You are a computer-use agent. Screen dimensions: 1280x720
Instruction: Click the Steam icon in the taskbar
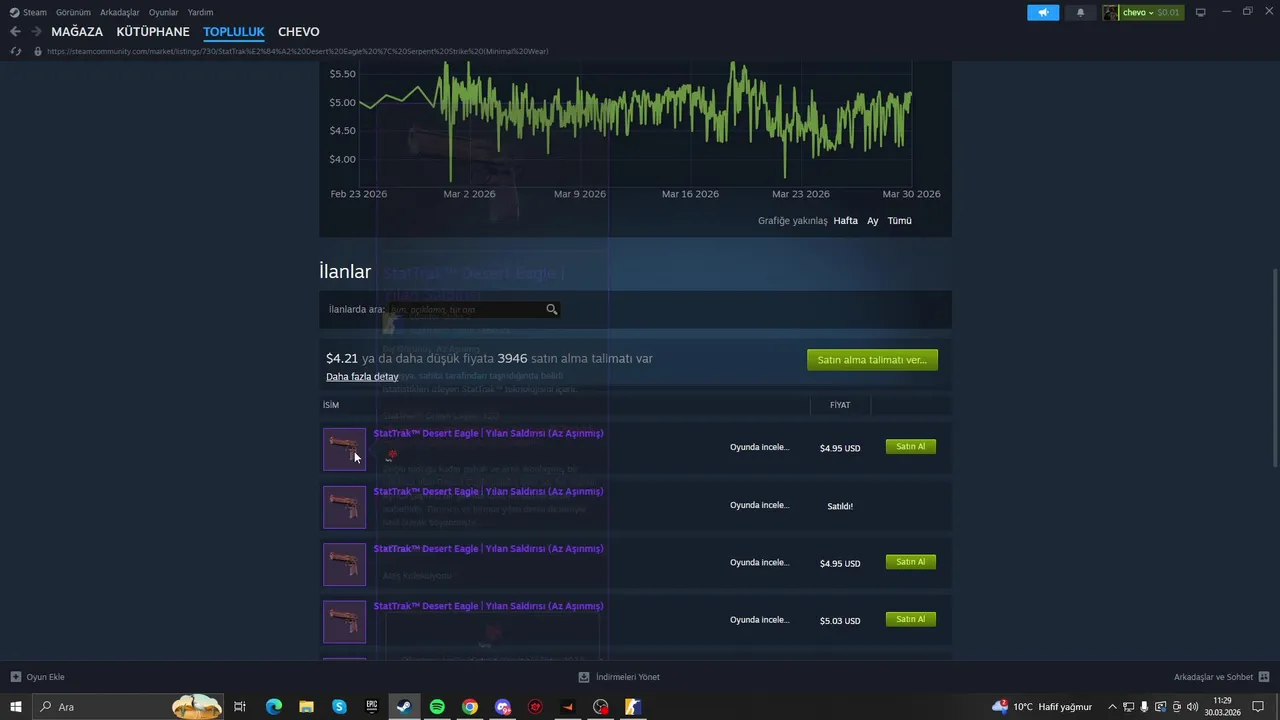(x=404, y=707)
